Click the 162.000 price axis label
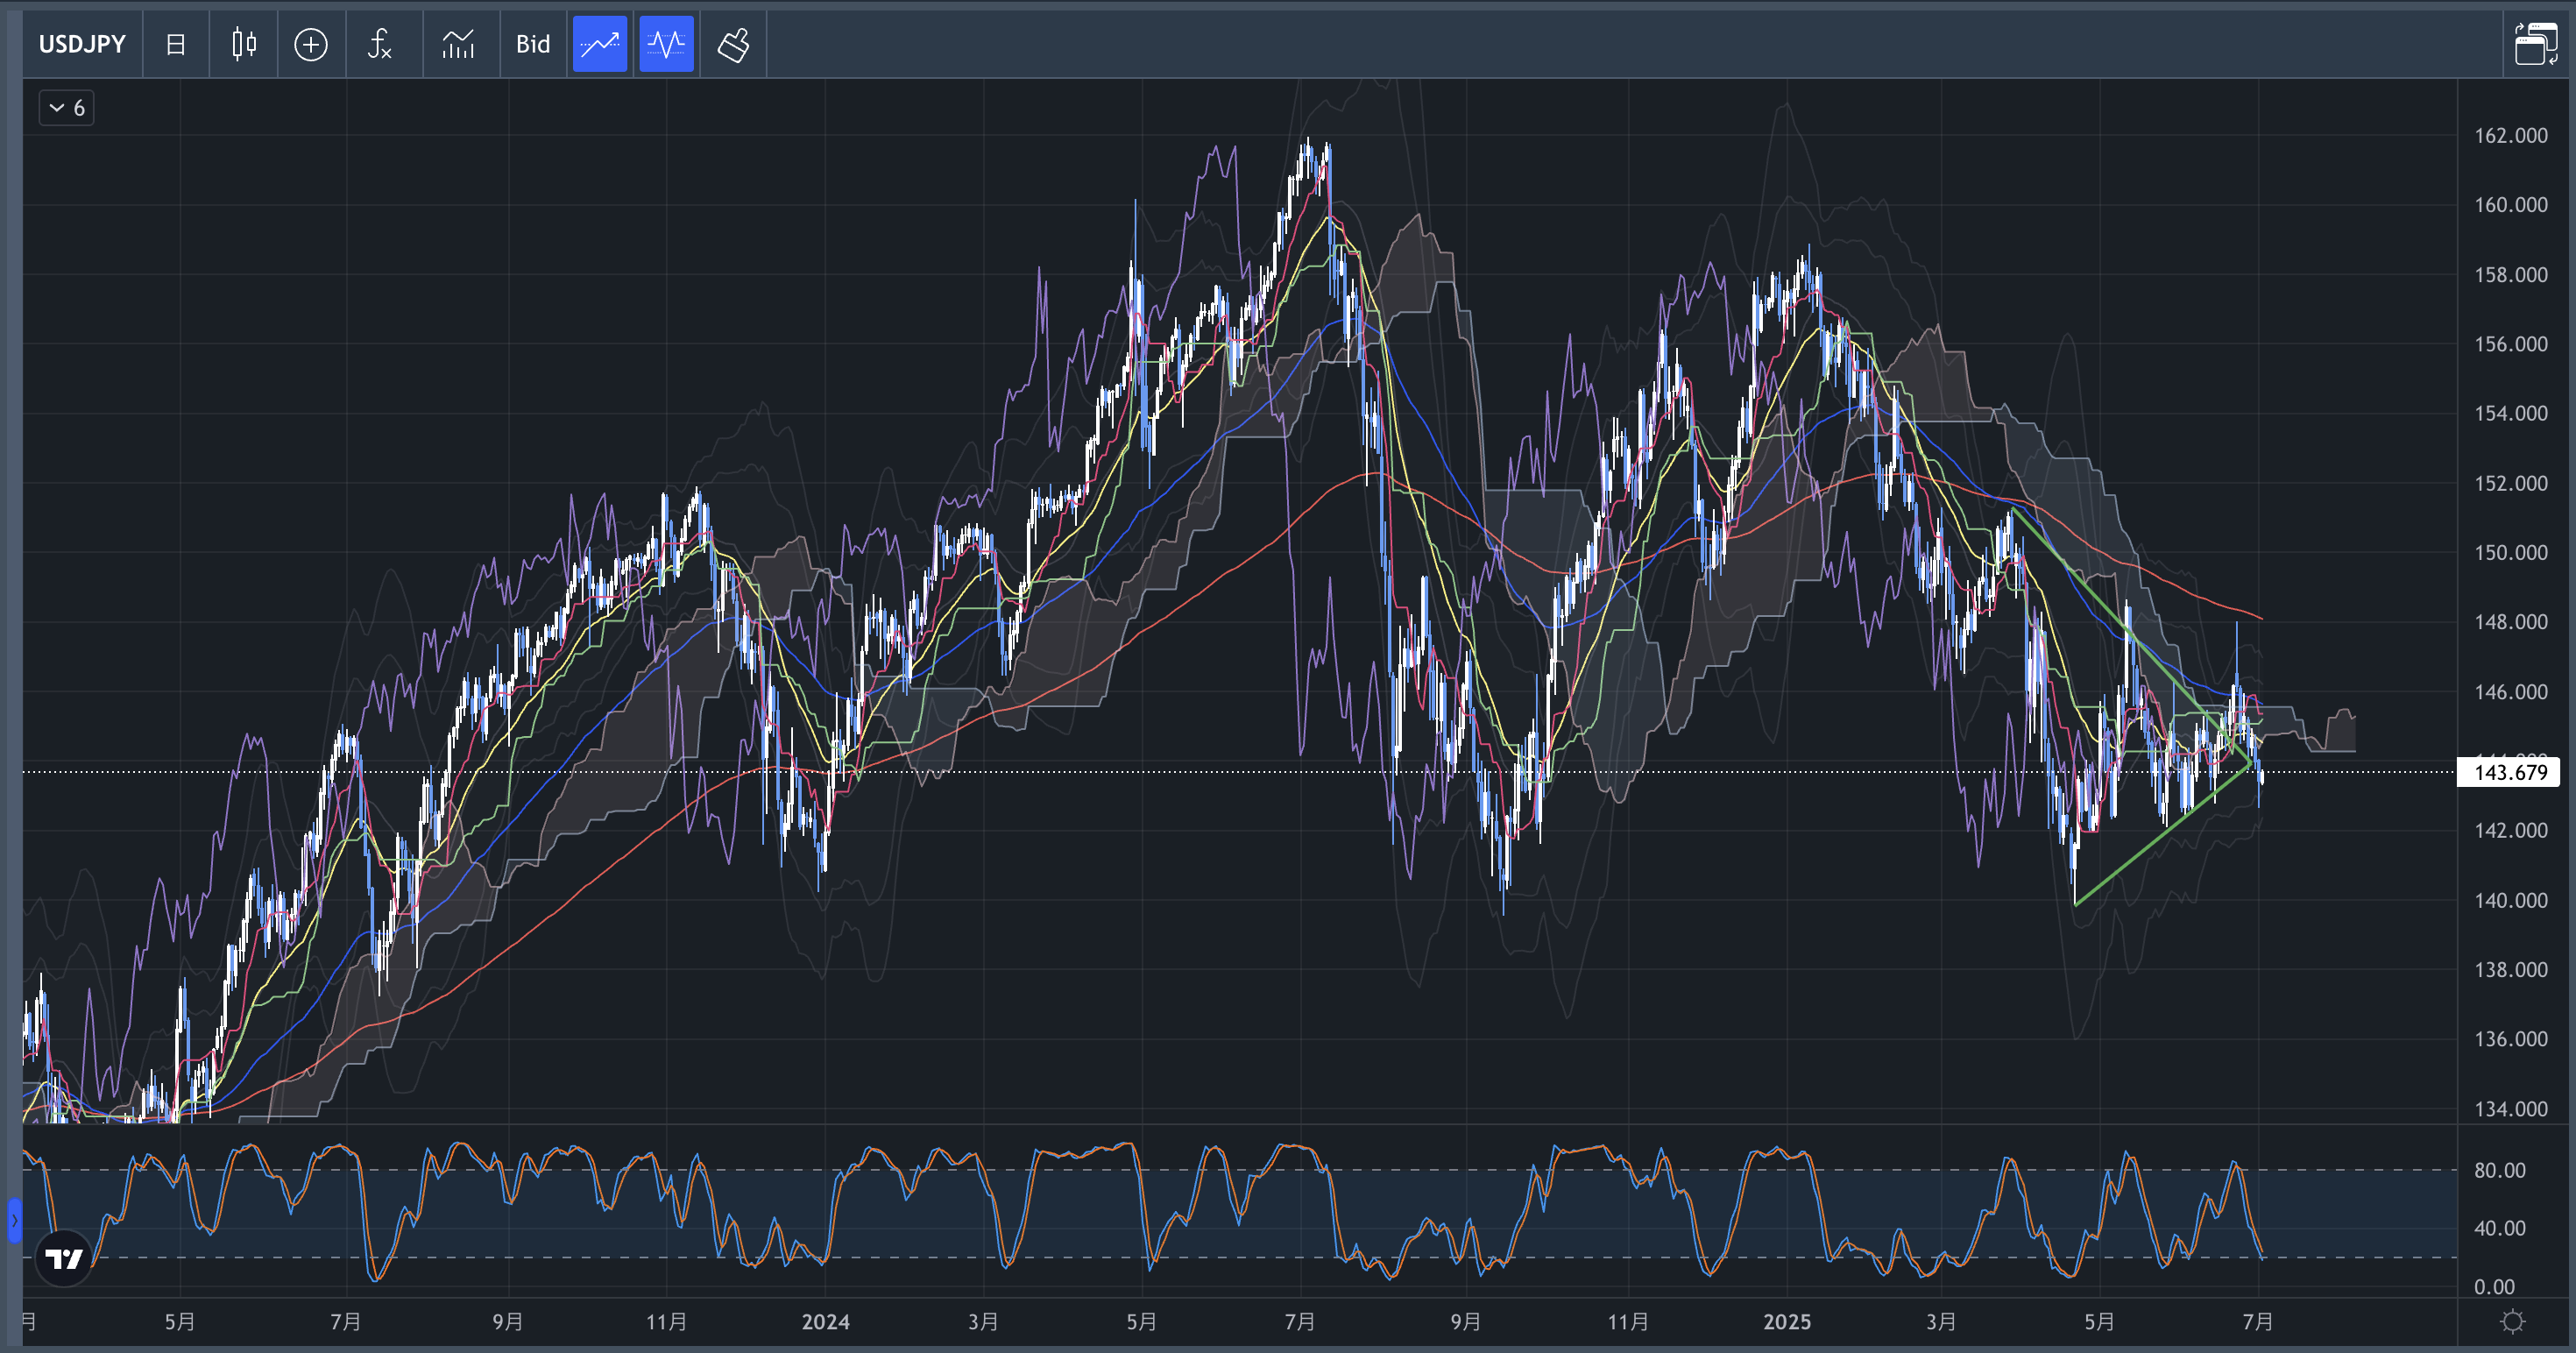2576x1353 pixels. coord(2510,135)
